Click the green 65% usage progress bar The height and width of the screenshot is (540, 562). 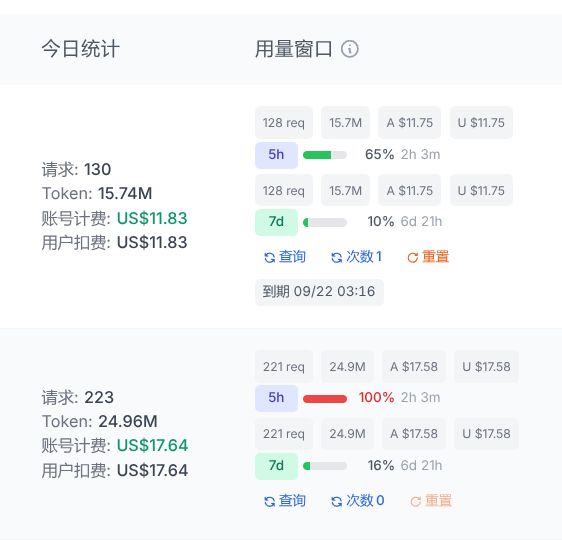(x=325, y=155)
